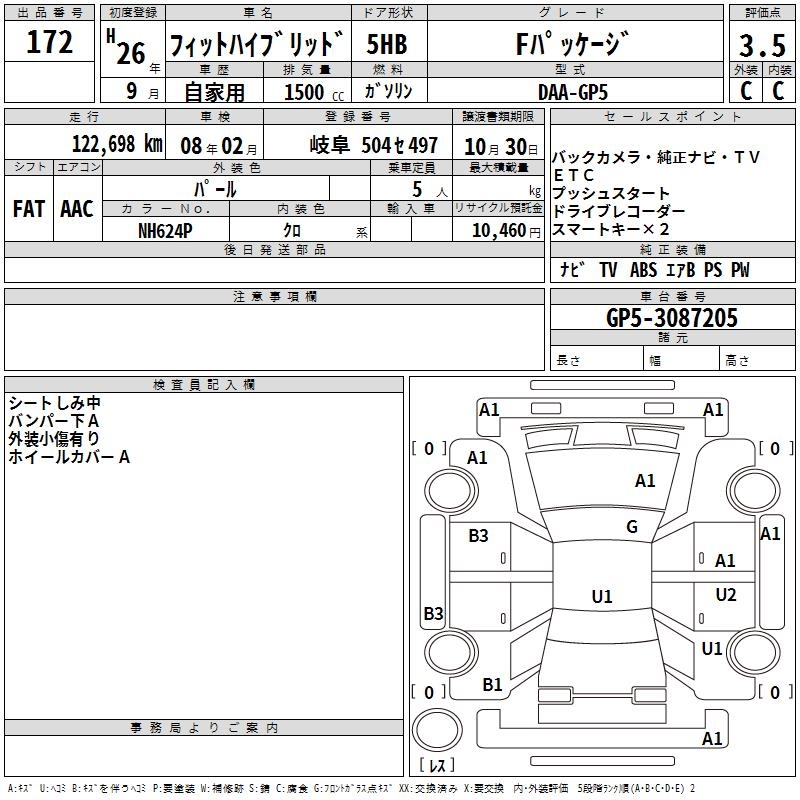The image size is (800, 800).
Task: Click the grade value Fパッケージ
Action: (x=572, y=44)
